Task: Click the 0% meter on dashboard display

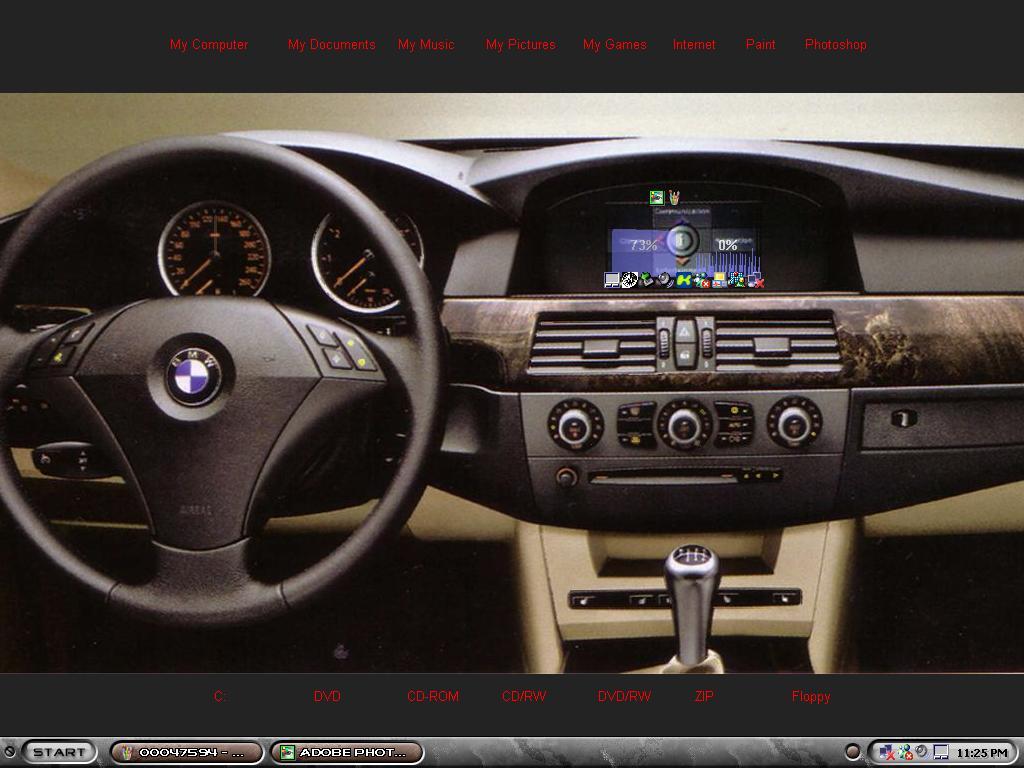Action: [x=728, y=245]
